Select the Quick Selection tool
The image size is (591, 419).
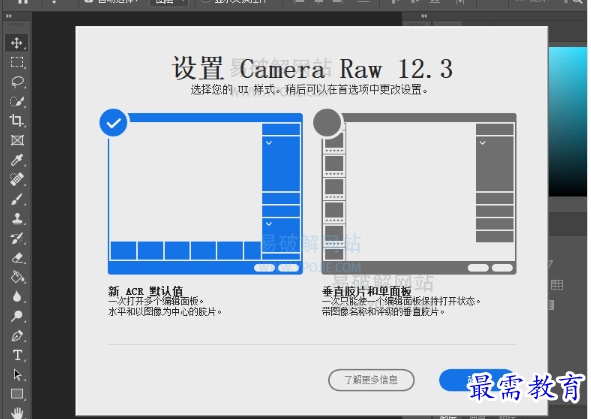pos(17,101)
